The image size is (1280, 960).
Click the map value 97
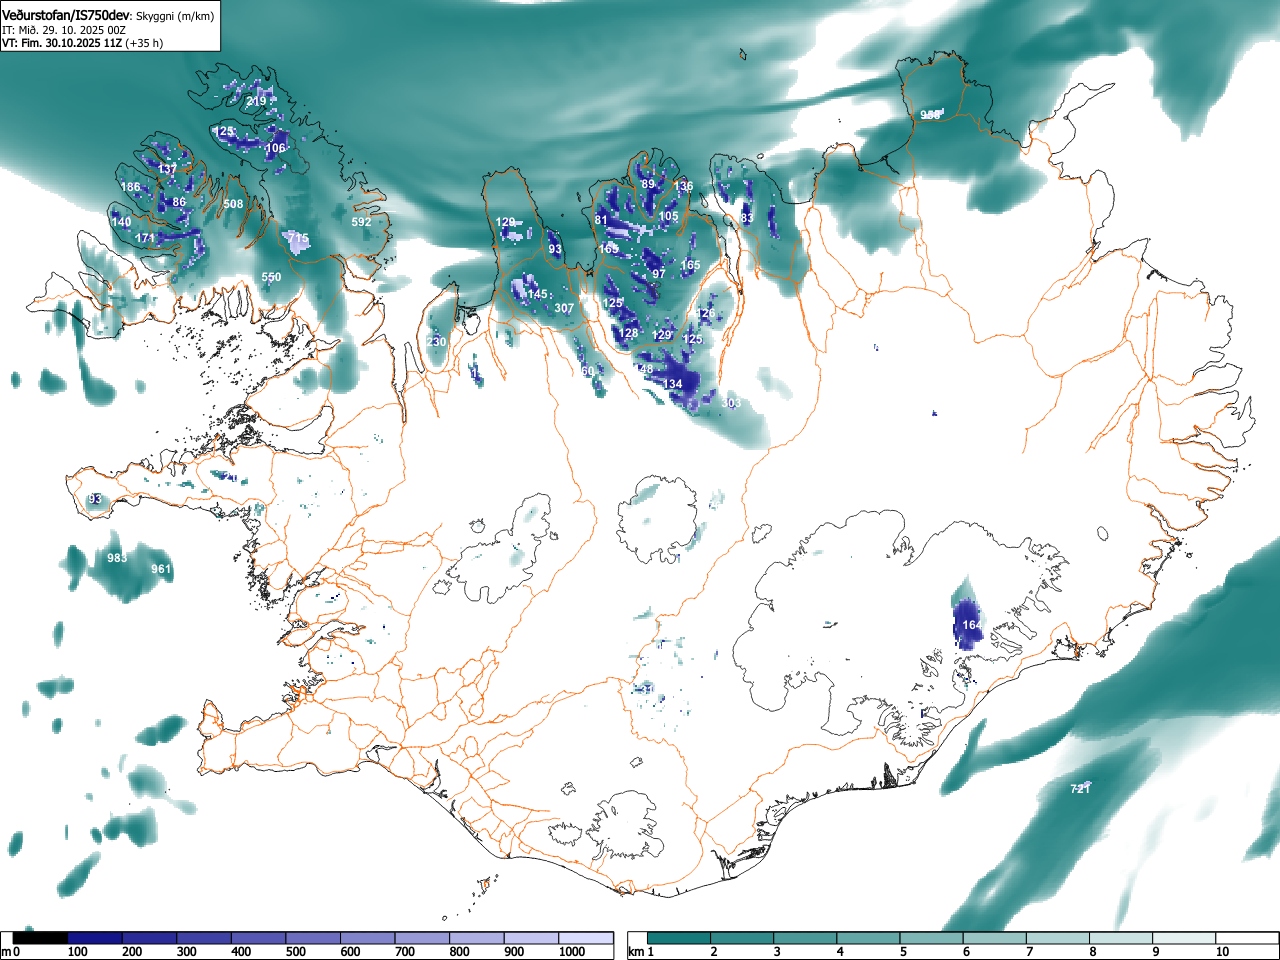point(658,273)
